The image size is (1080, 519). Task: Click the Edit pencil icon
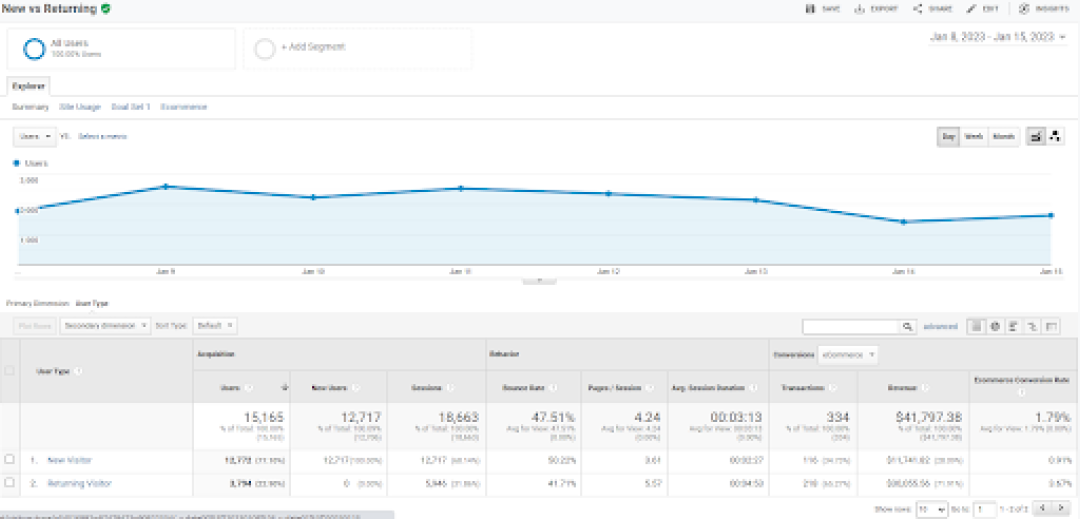point(972,9)
